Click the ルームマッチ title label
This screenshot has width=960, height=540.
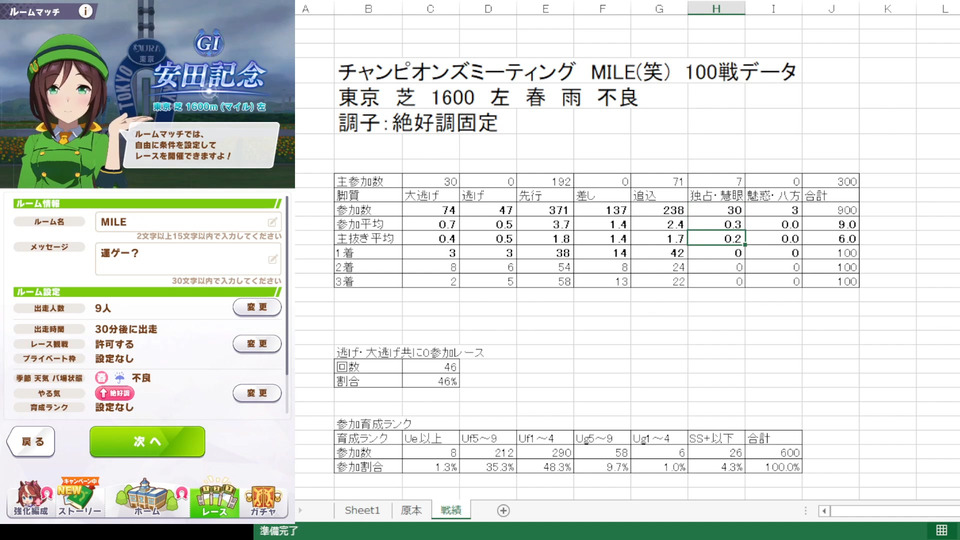[35, 11]
